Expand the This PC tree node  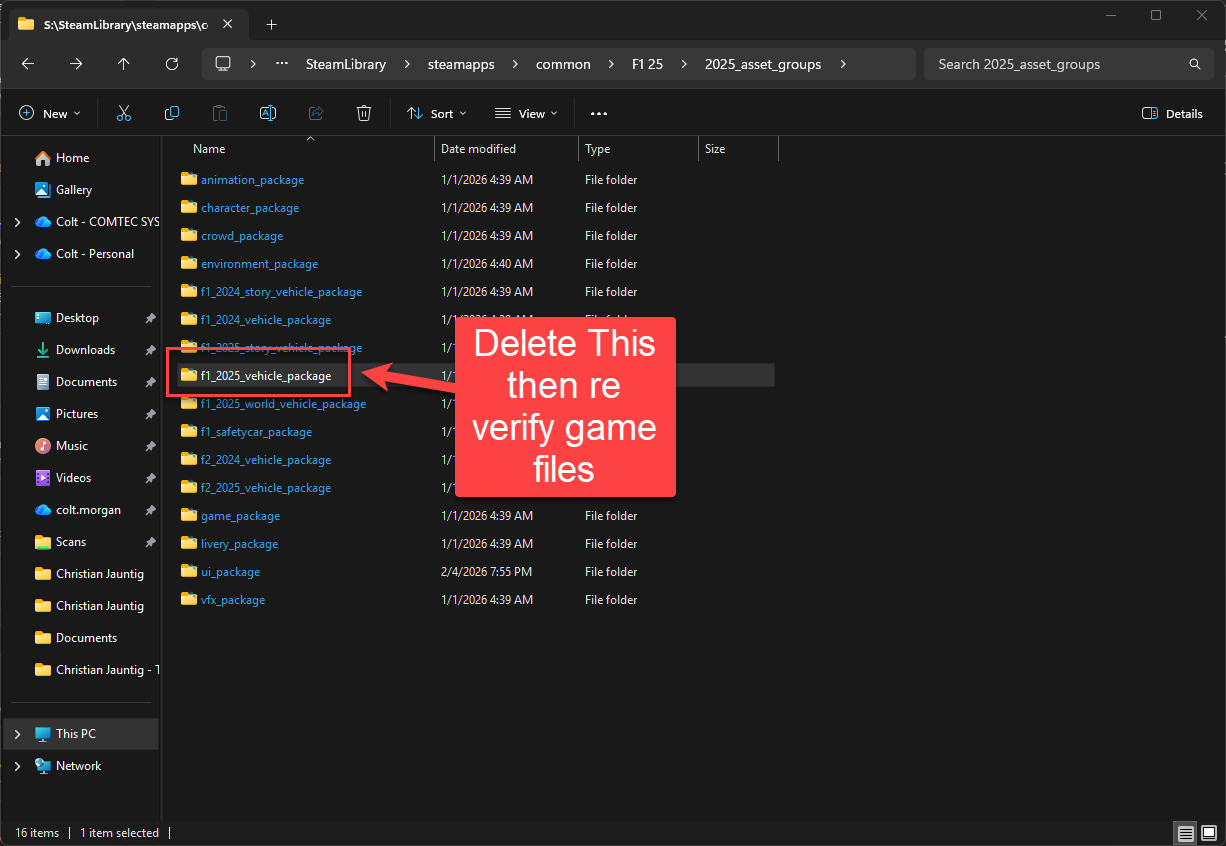pos(17,734)
